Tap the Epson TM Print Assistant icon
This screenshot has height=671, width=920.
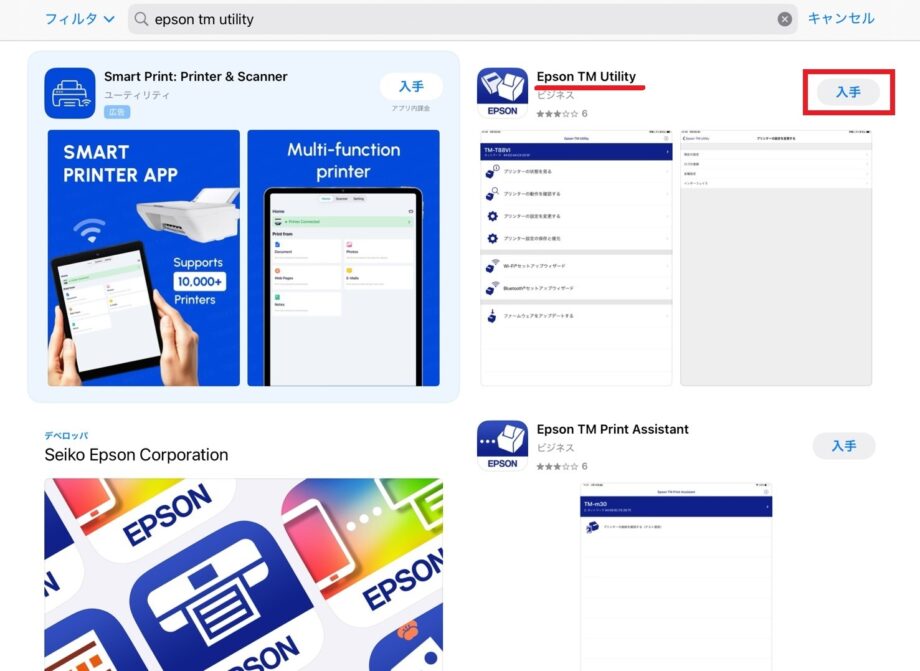(502, 445)
